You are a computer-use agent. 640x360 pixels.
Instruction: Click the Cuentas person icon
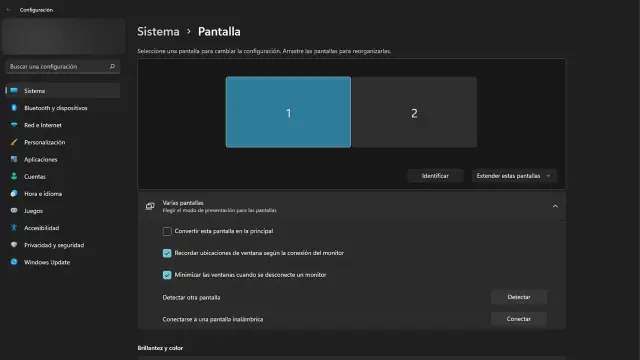[14, 176]
